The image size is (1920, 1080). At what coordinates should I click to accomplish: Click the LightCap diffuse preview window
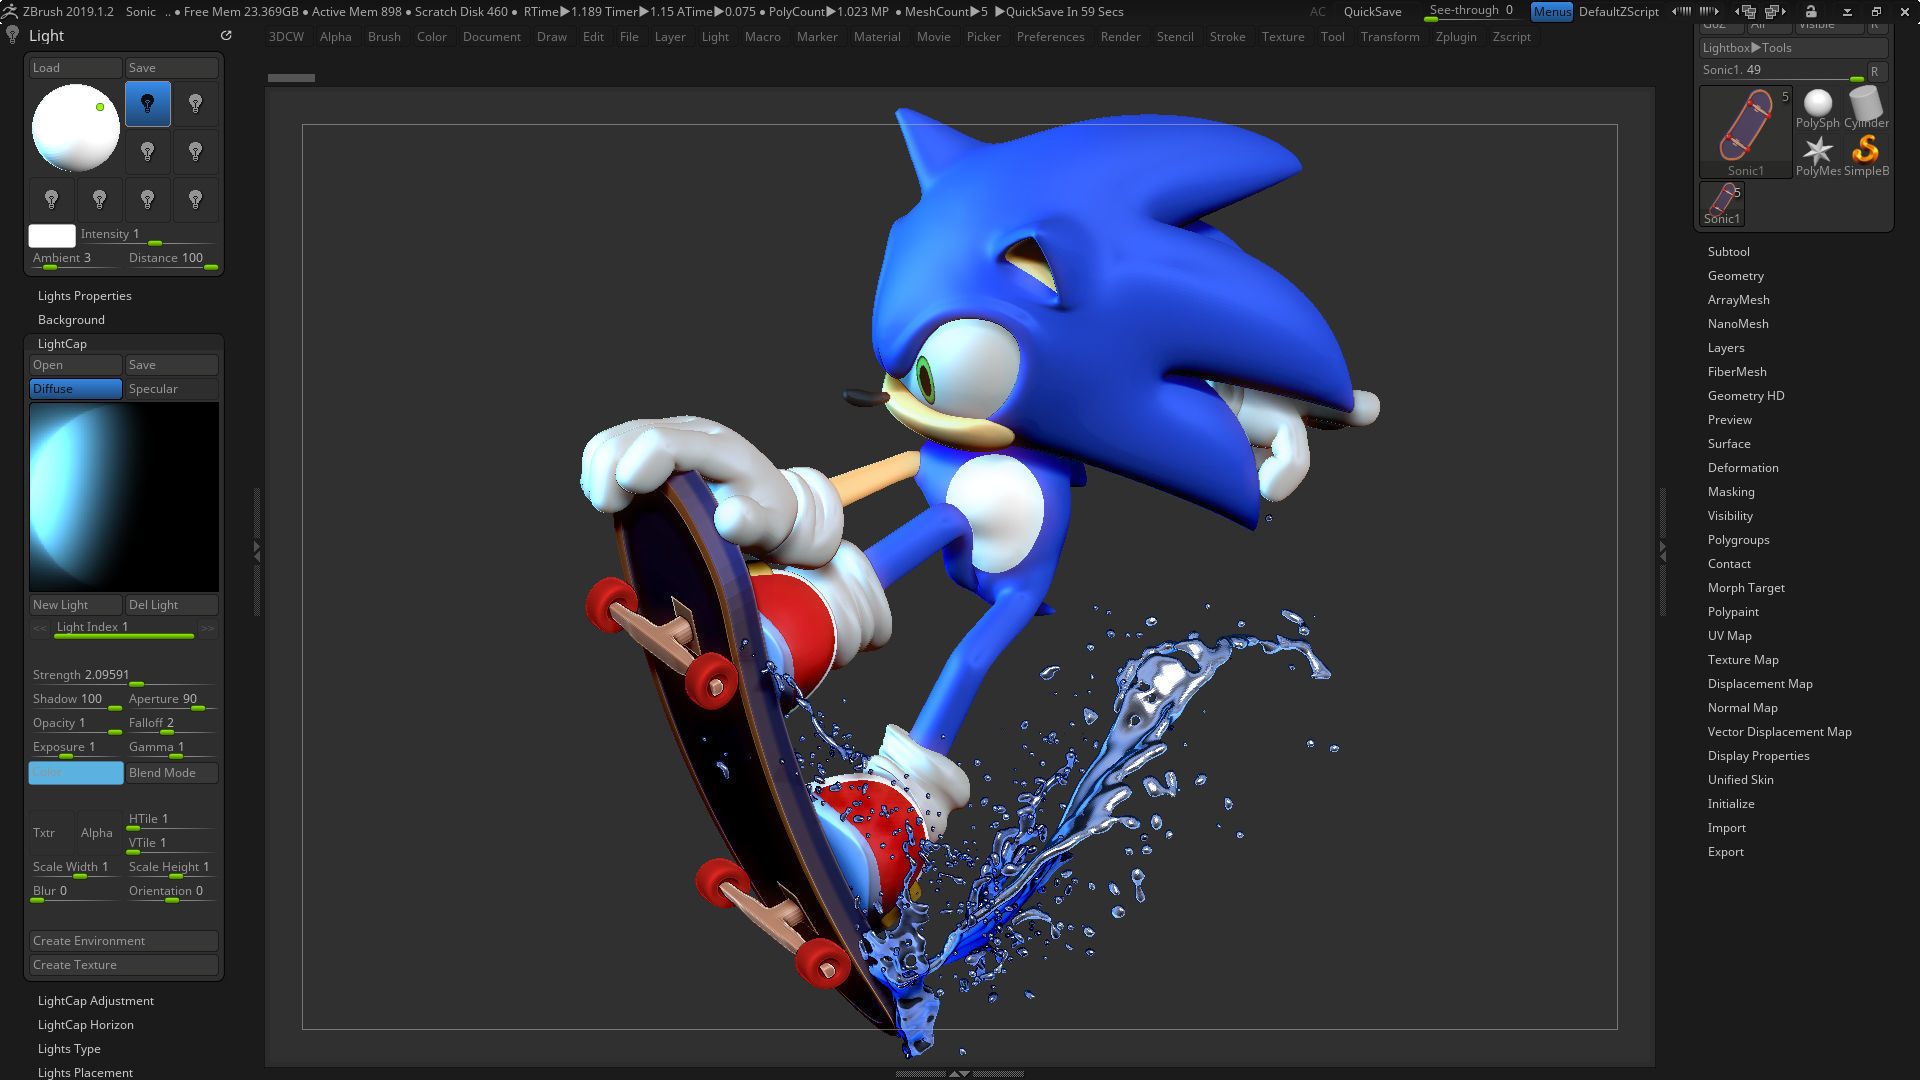[124, 497]
